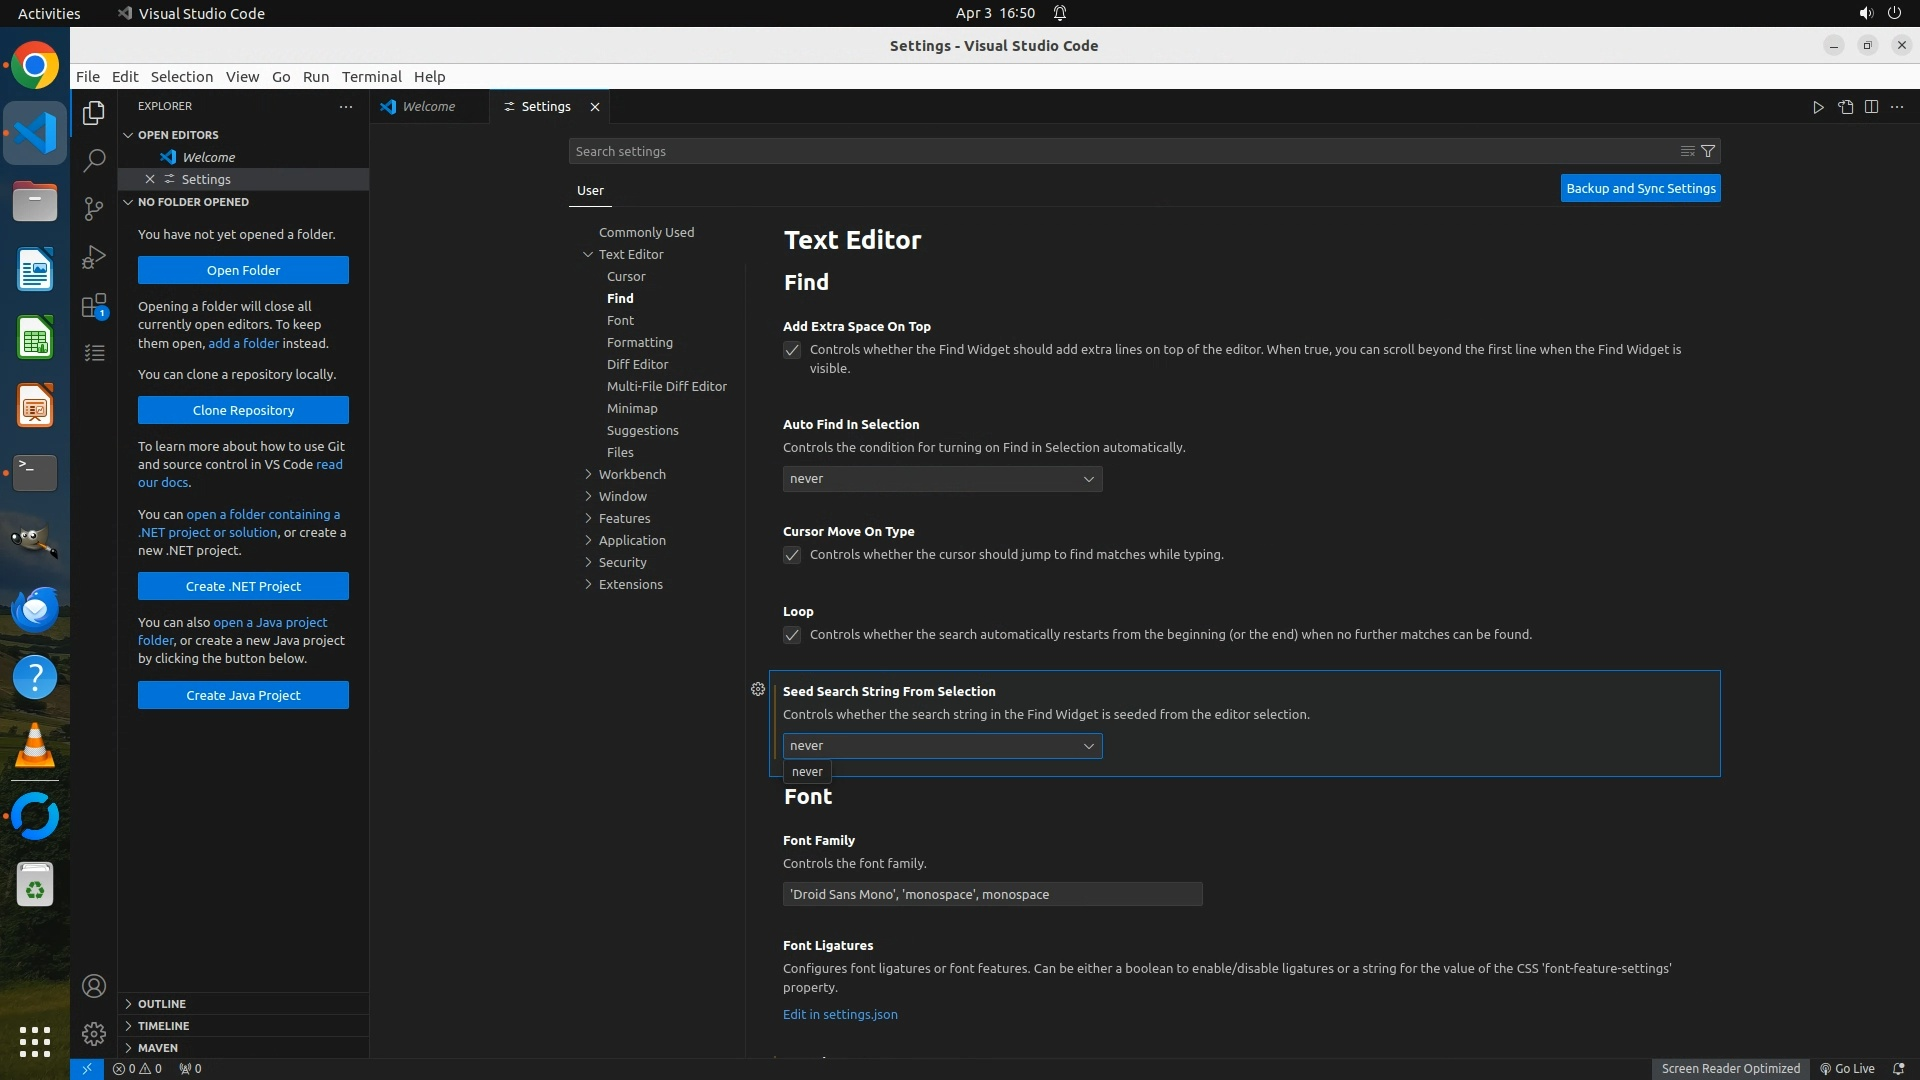This screenshot has width=1920, height=1080.
Task: Open Auto Find In Selection dropdown
Action: click(942, 479)
